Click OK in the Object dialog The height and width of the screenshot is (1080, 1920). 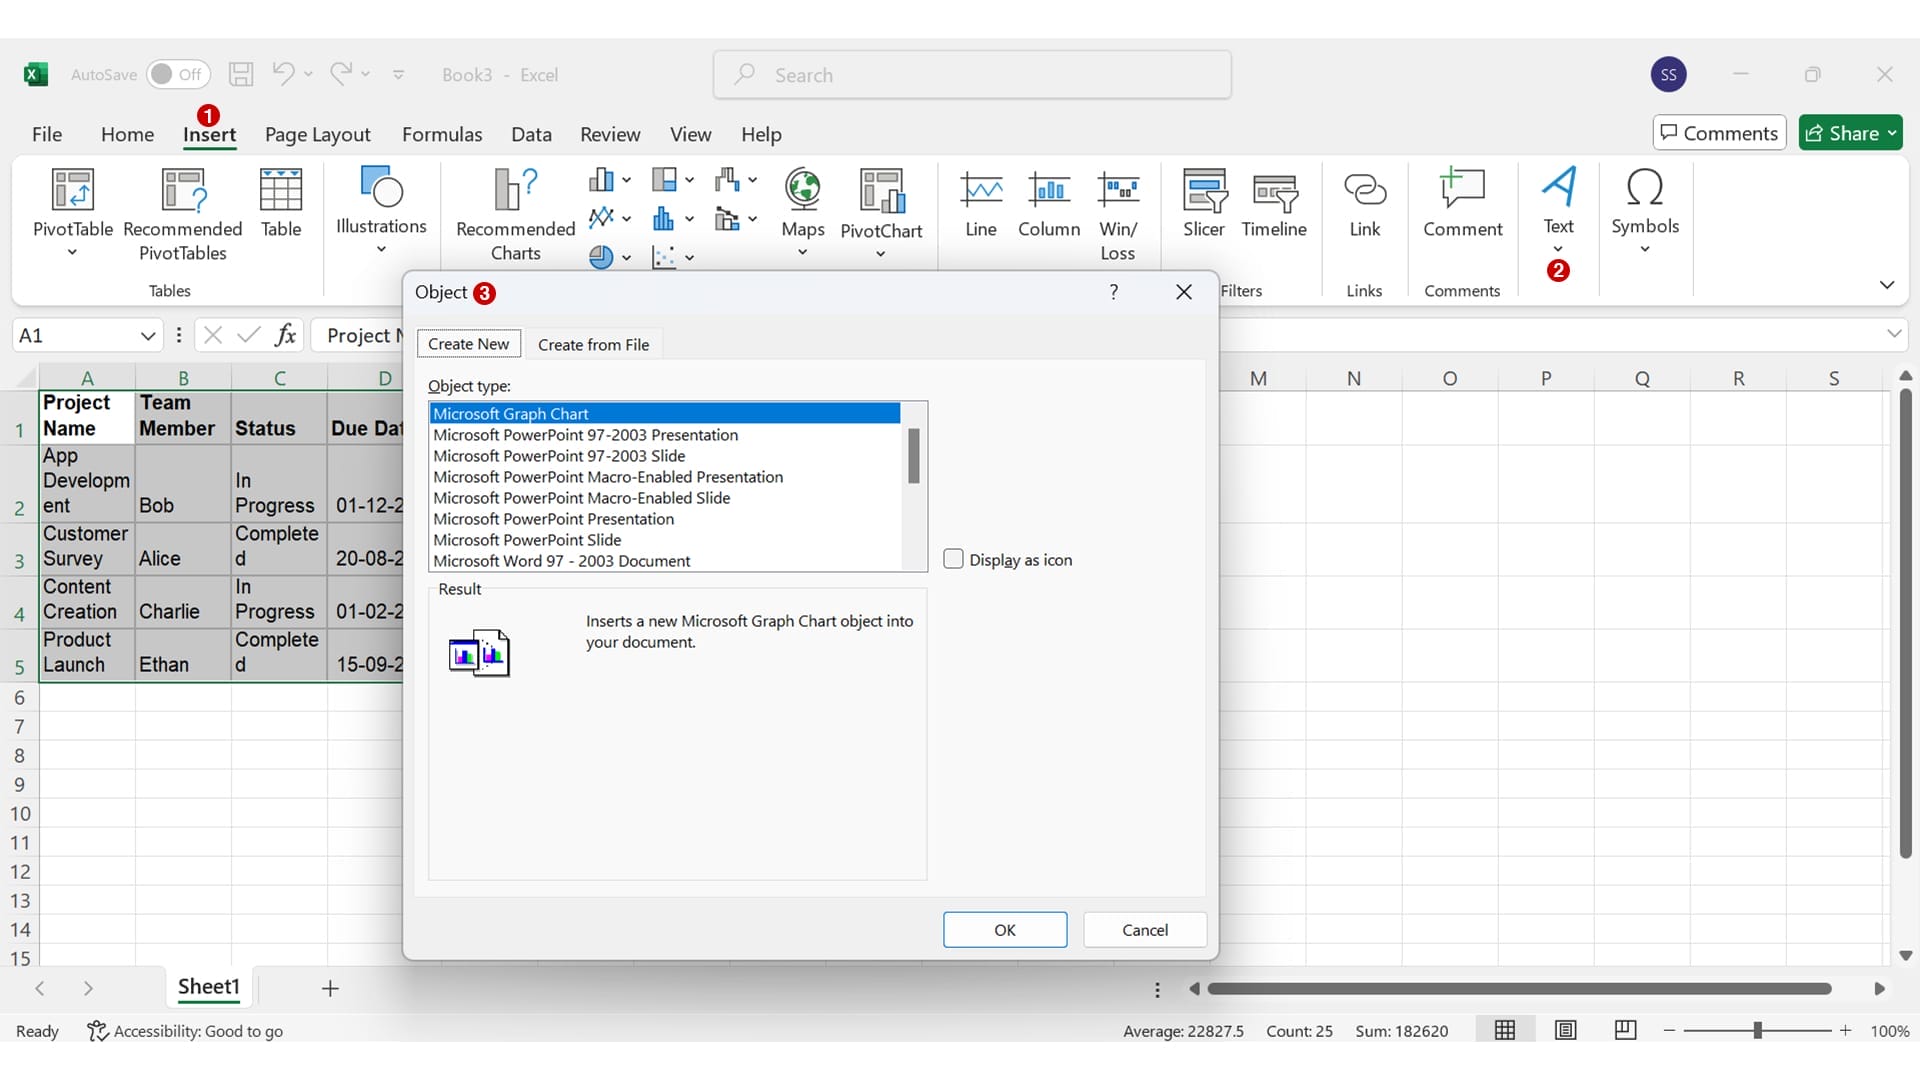pyautogui.click(x=1005, y=930)
